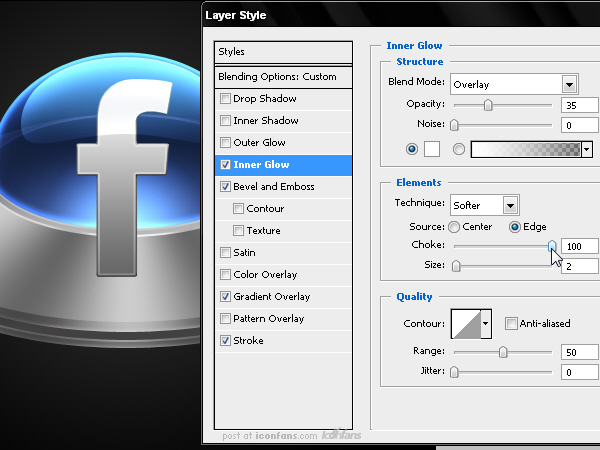The width and height of the screenshot is (600, 450).
Task: Click the Size slider handle
Action: (456, 266)
